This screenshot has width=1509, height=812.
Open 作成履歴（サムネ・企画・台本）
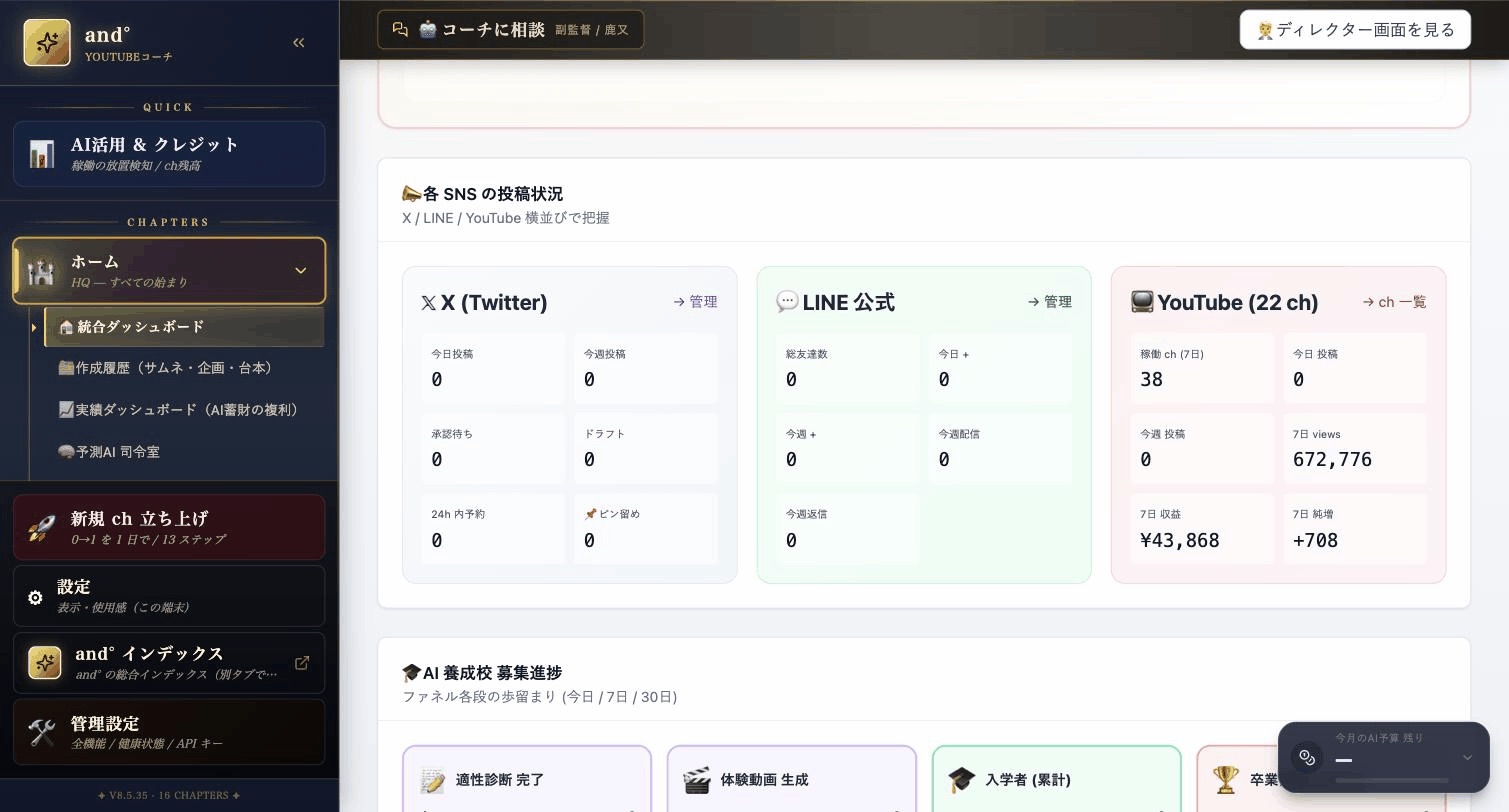click(x=165, y=368)
